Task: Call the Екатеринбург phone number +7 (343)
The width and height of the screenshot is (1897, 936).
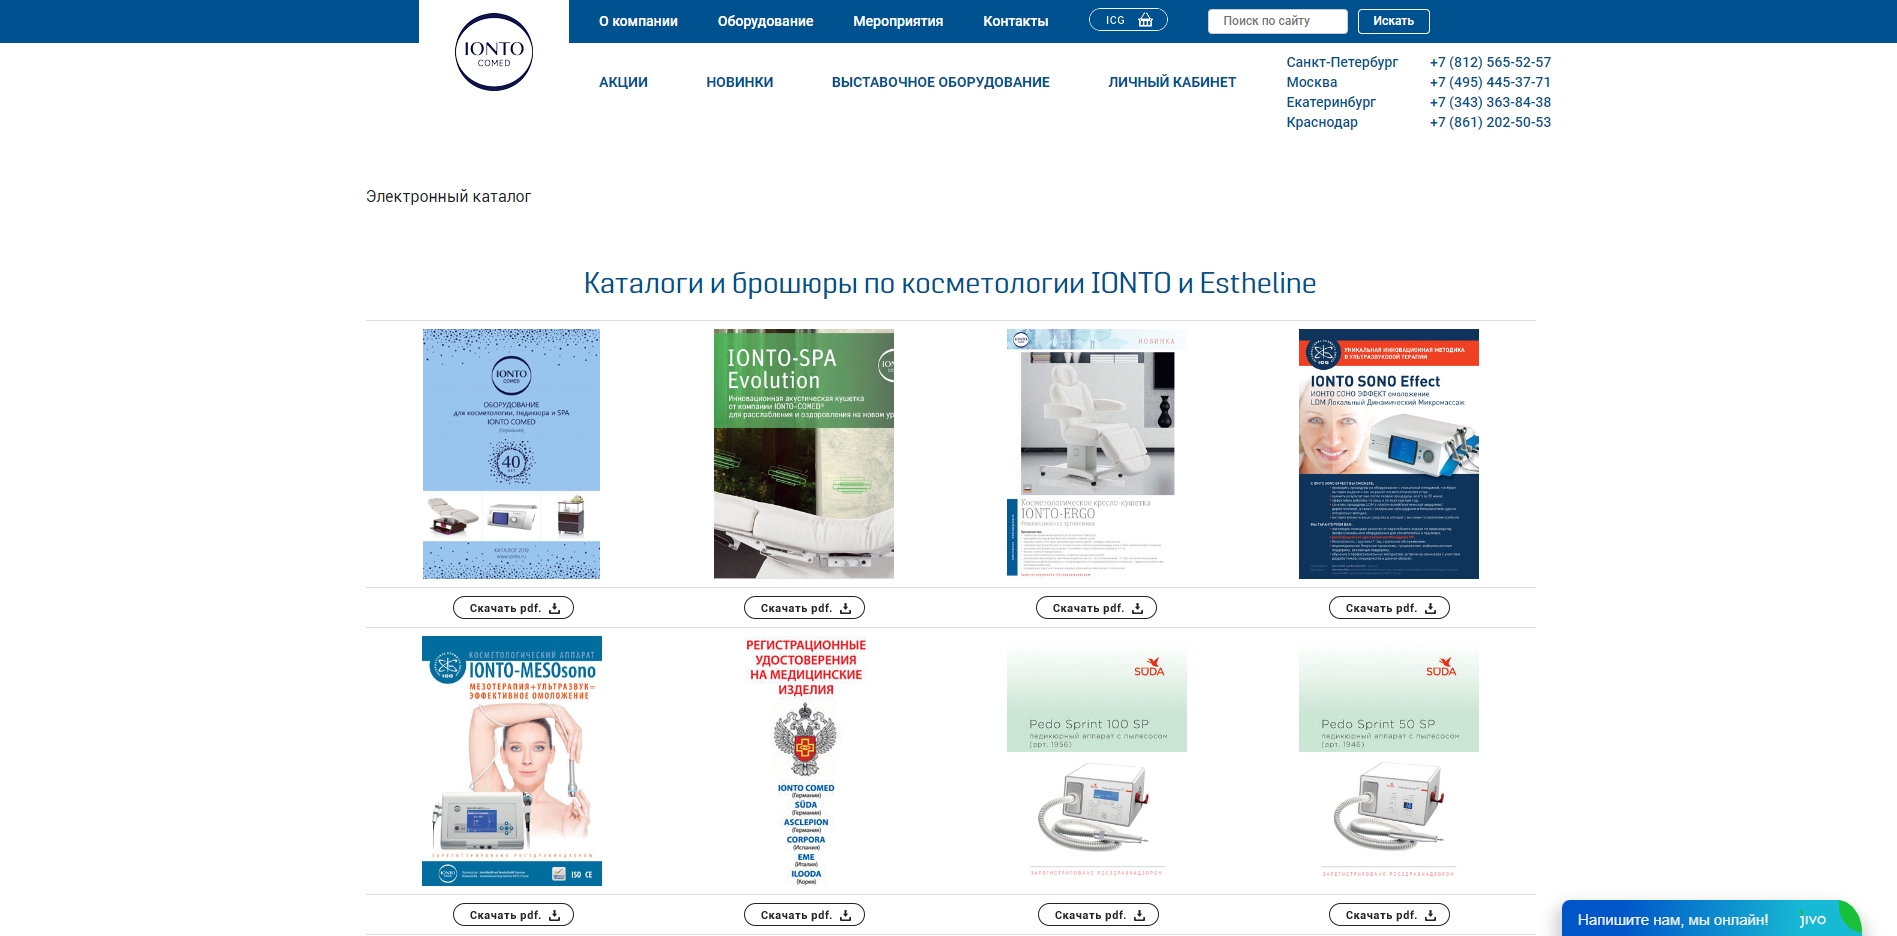Action: [x=1490, y=102]
